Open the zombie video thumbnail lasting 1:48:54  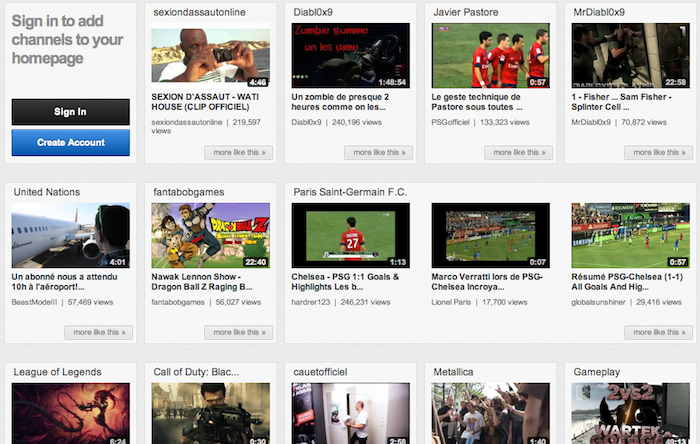[350, 55]
